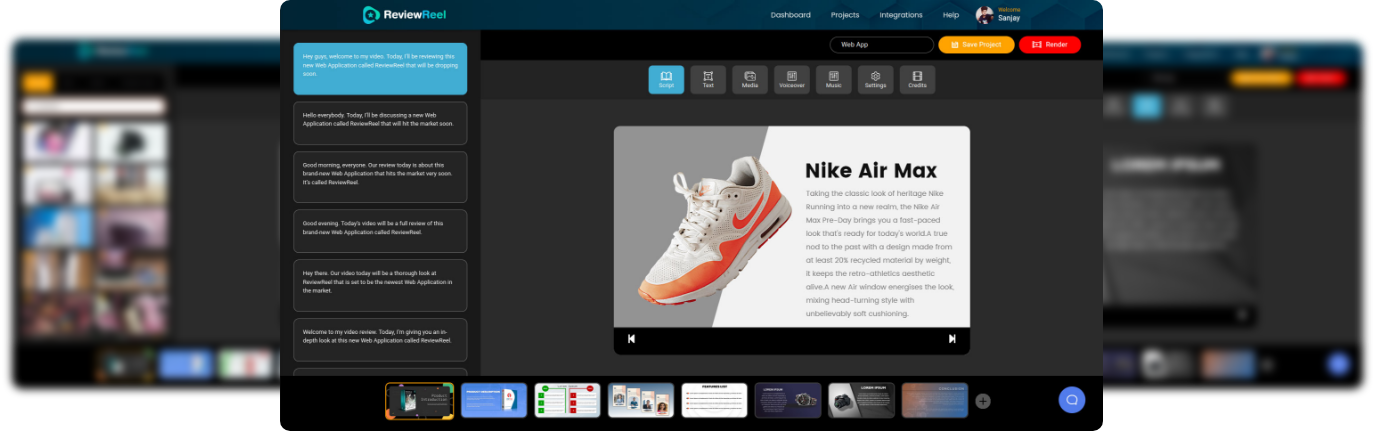Viewport: 1375px width, 431px height.
Task: Add a new slide with plus icon
Action: (983, 401)
